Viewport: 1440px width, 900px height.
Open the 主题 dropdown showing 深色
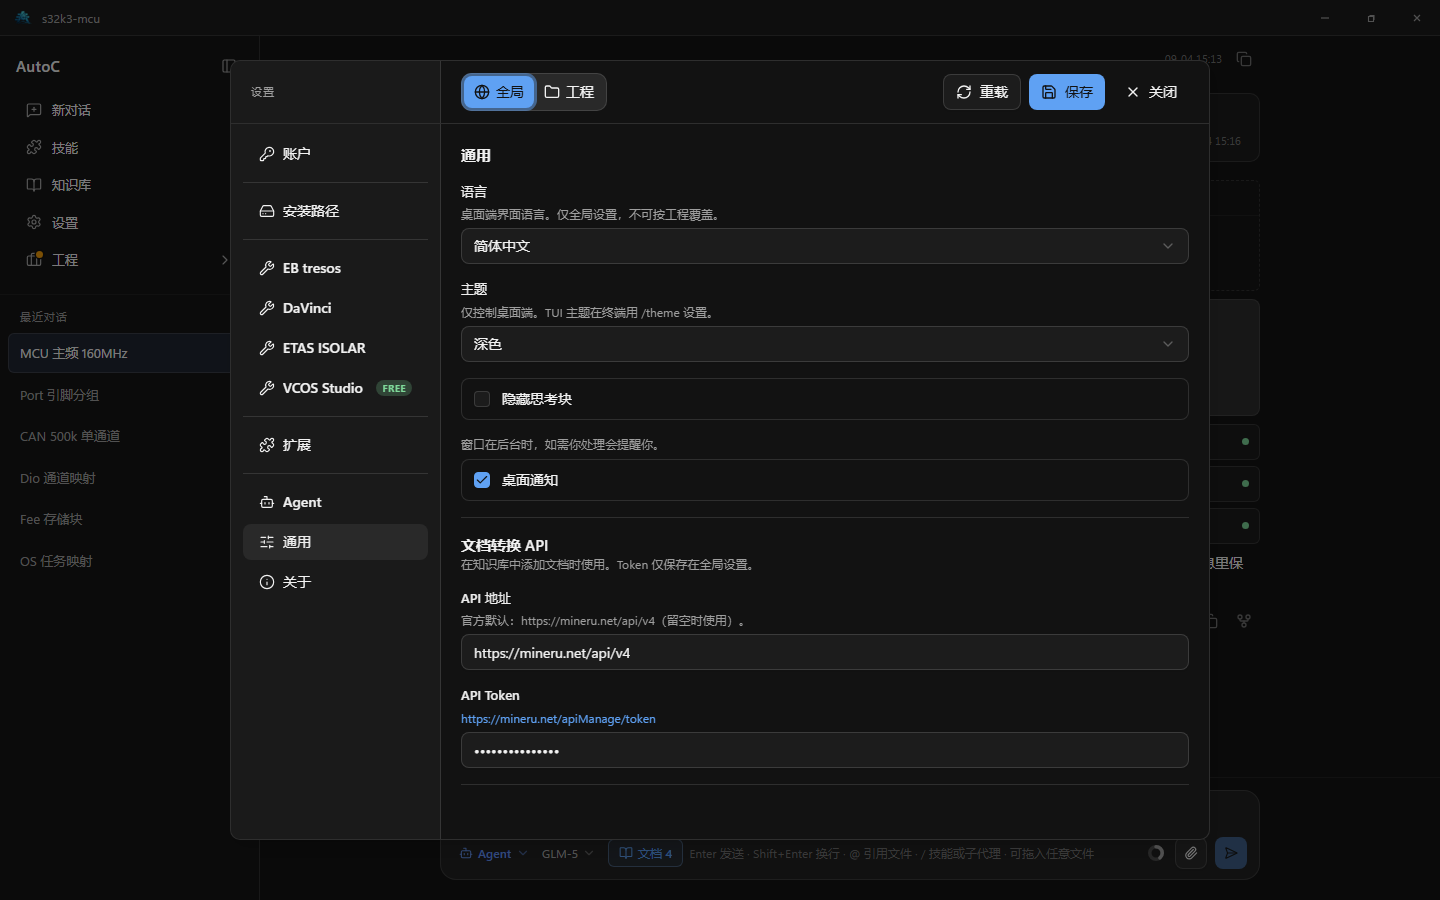coord(824,344)
